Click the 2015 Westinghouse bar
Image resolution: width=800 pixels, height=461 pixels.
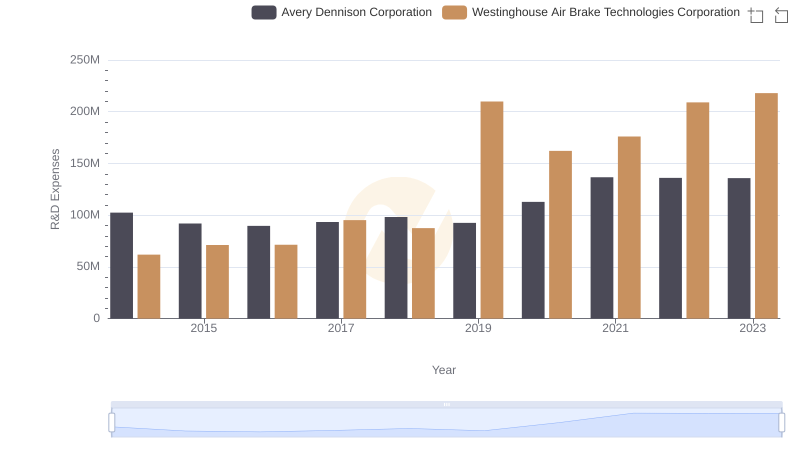(x=217, y=282)
